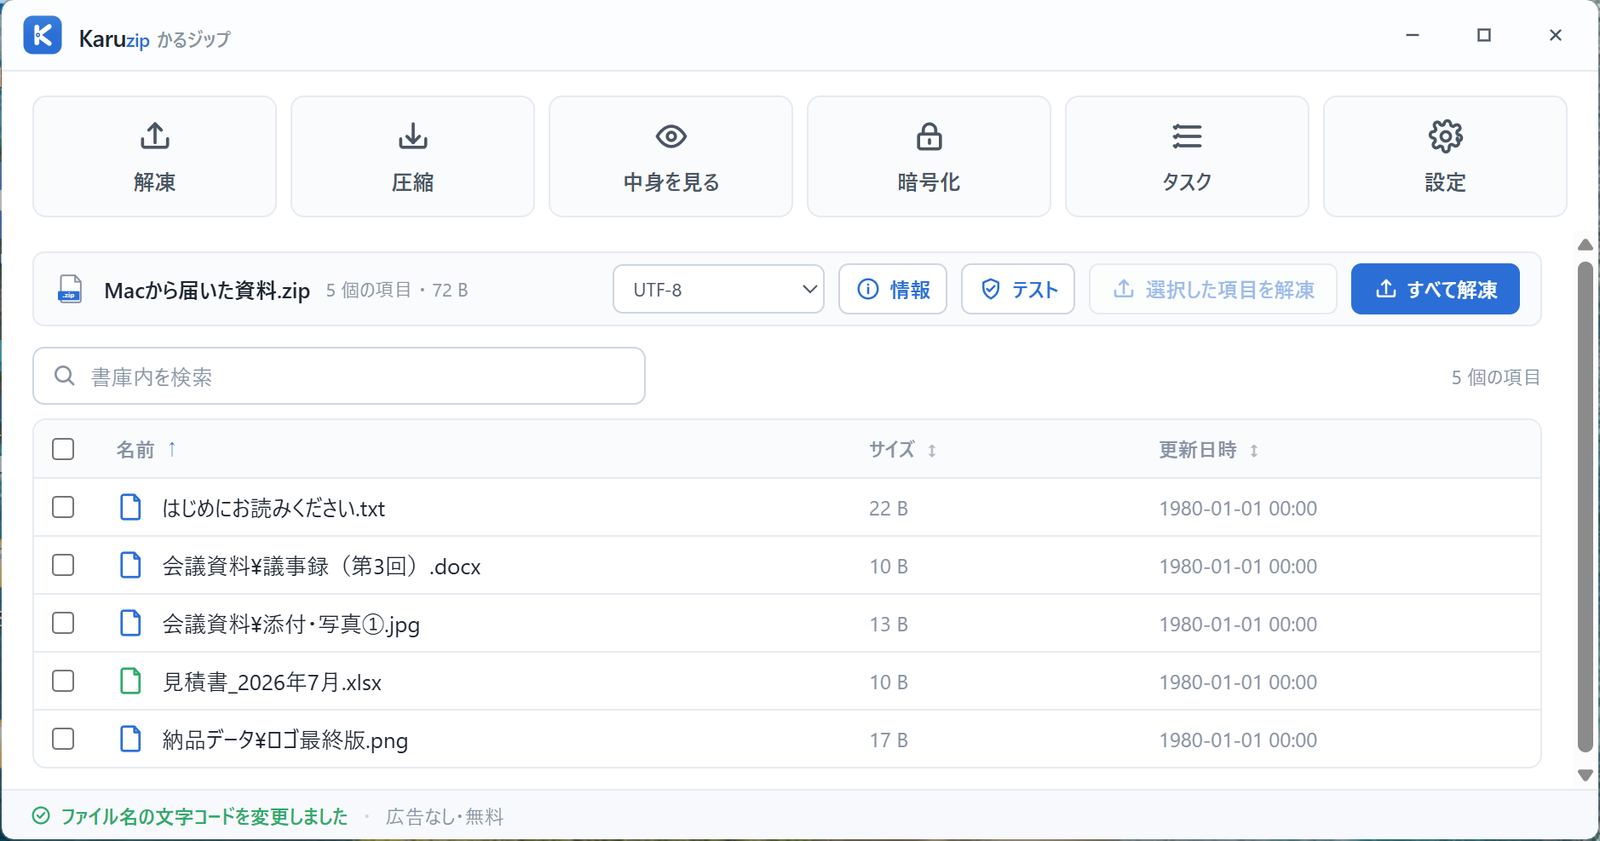Select 見積書_2026年7月.xlsx
Viewport: 1600px width, 841px height.
[x=272, y=682]
